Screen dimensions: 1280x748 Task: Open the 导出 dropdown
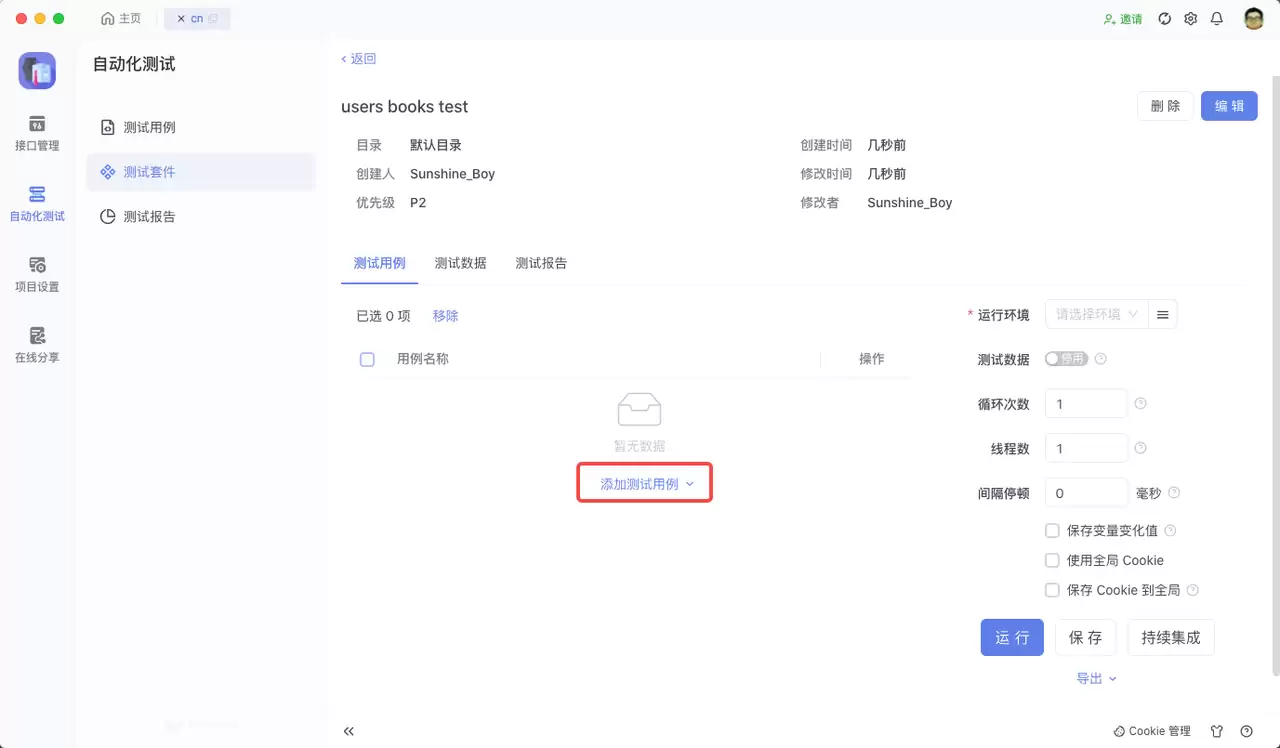pos(1096,679)
